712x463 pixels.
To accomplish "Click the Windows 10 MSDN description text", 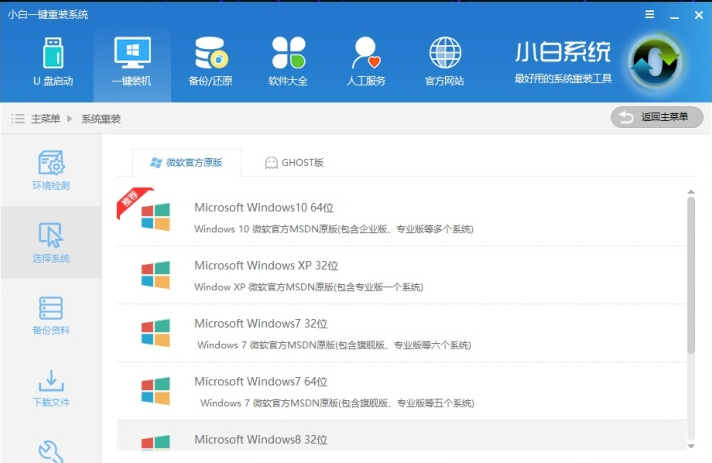I will 334,229.
